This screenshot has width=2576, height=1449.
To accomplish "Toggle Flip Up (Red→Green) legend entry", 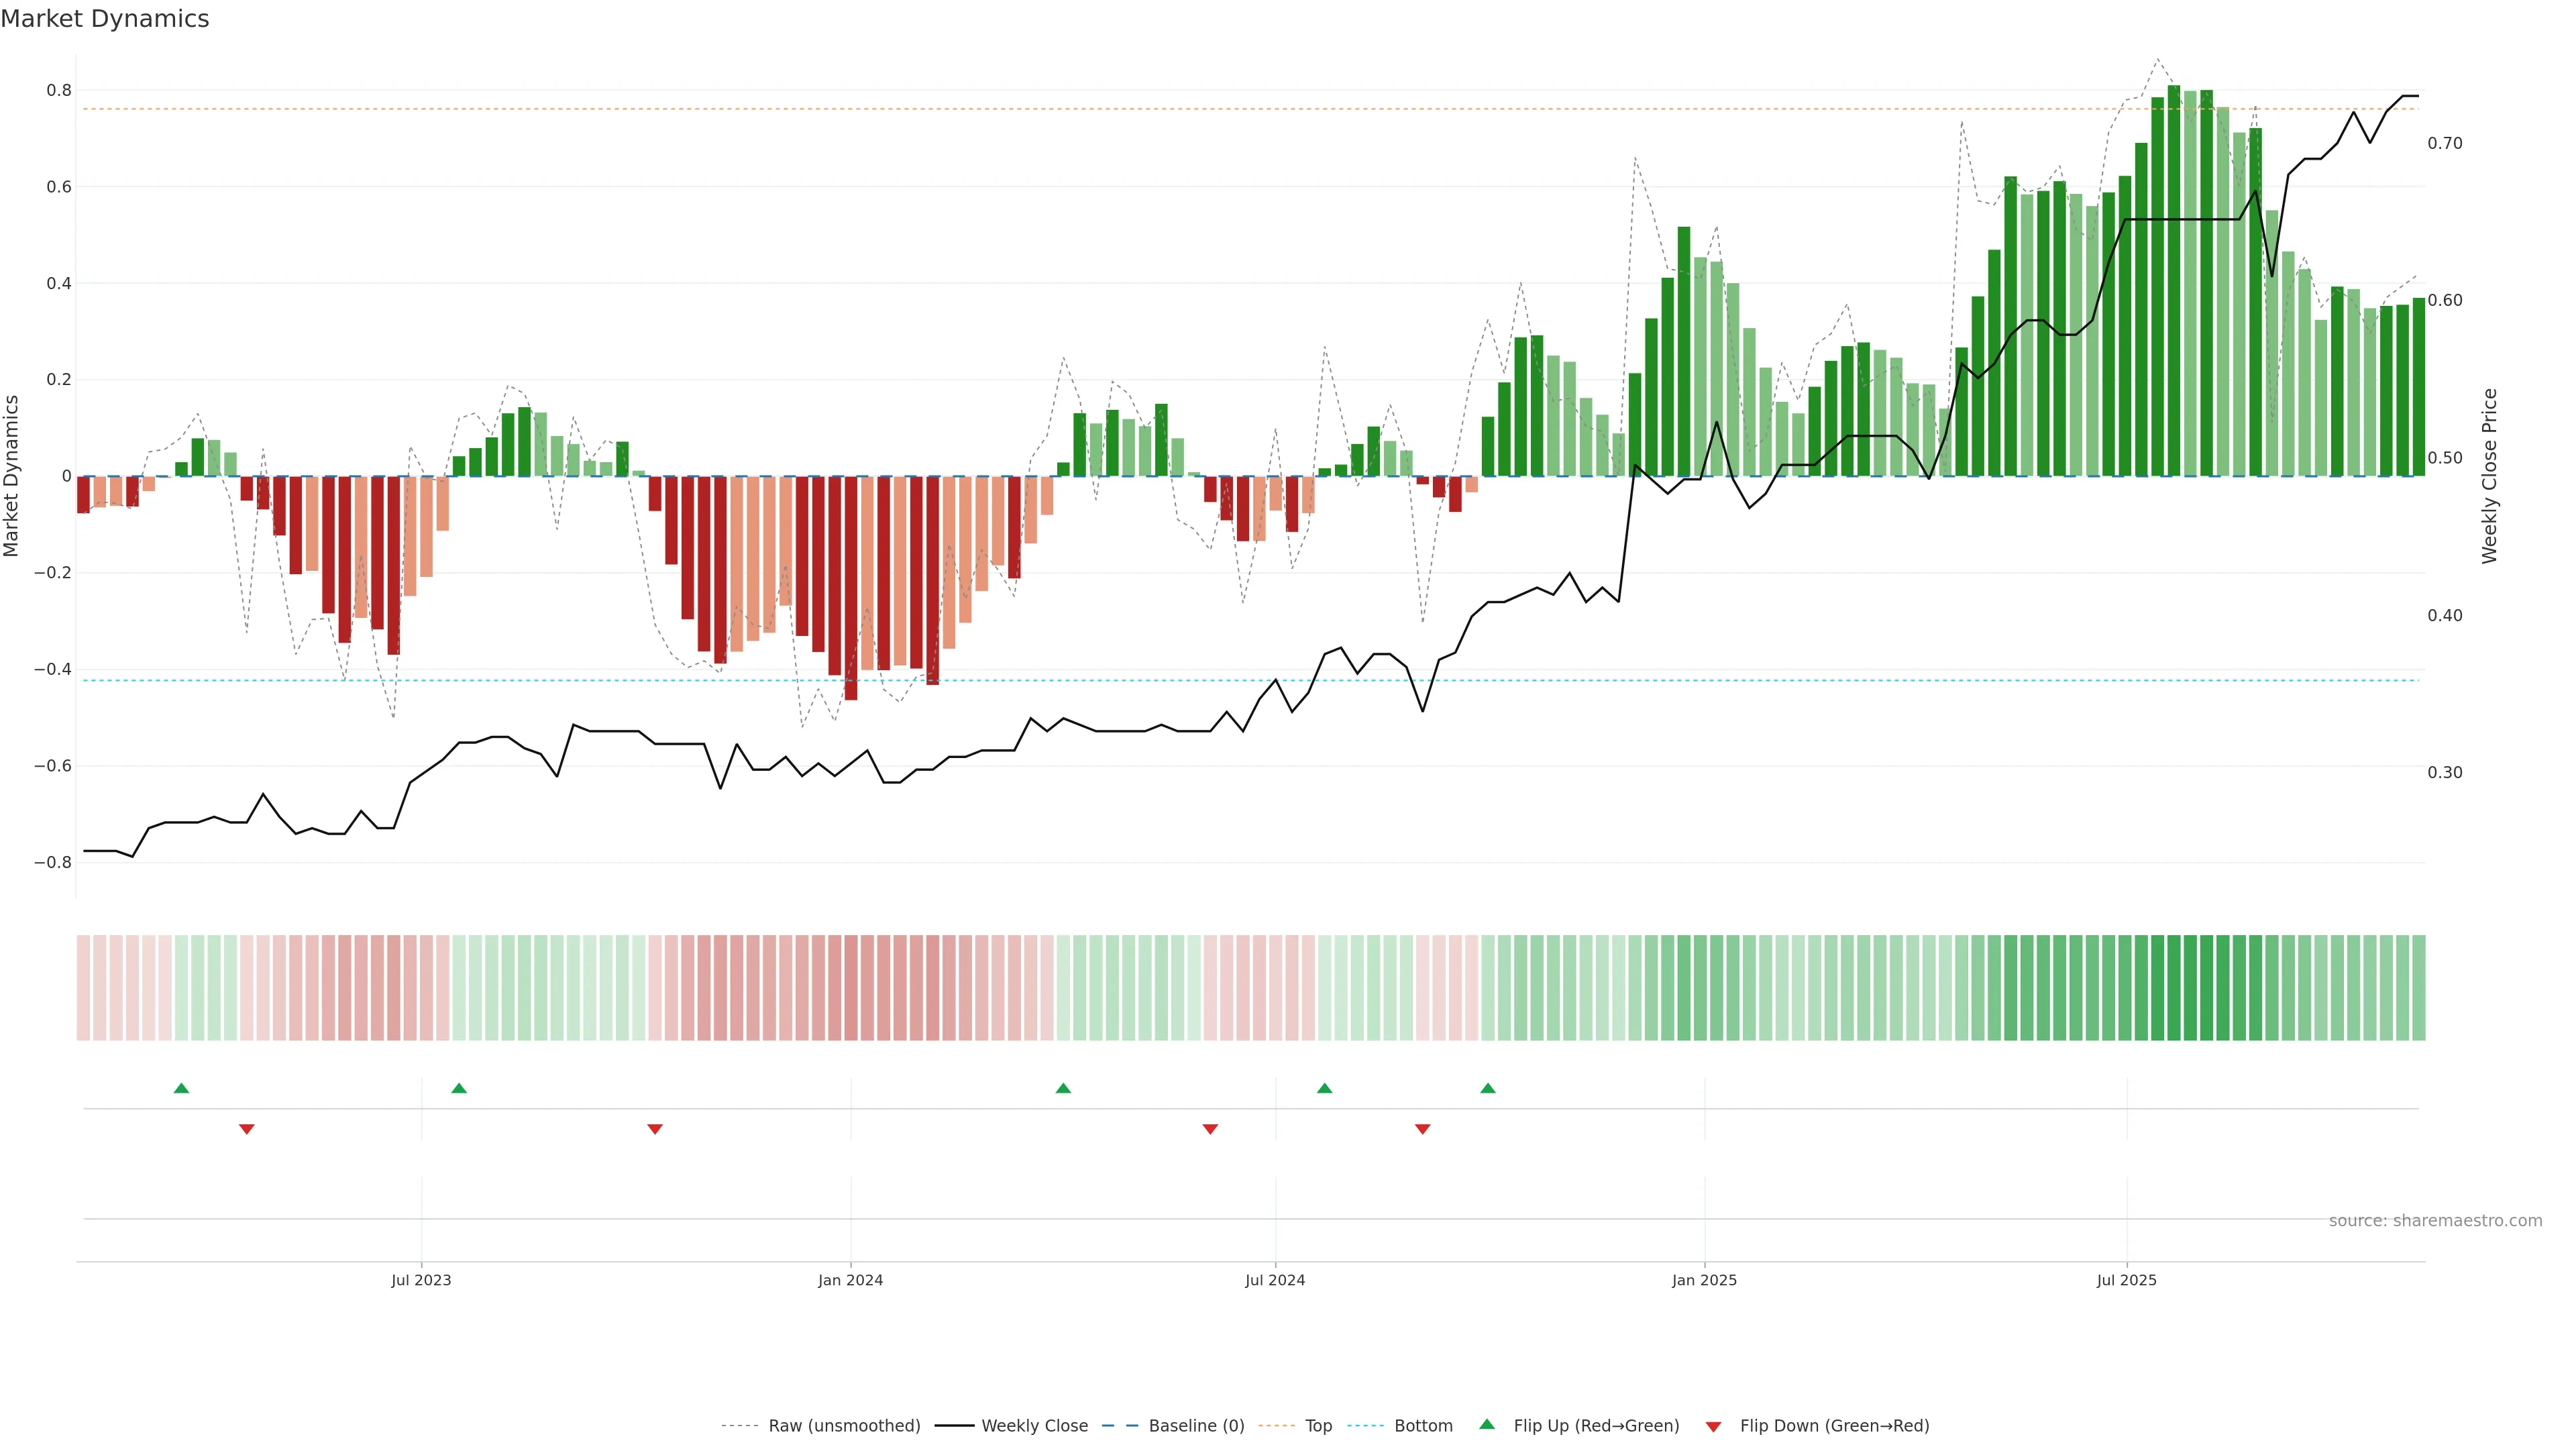I will point(1596,1426).
